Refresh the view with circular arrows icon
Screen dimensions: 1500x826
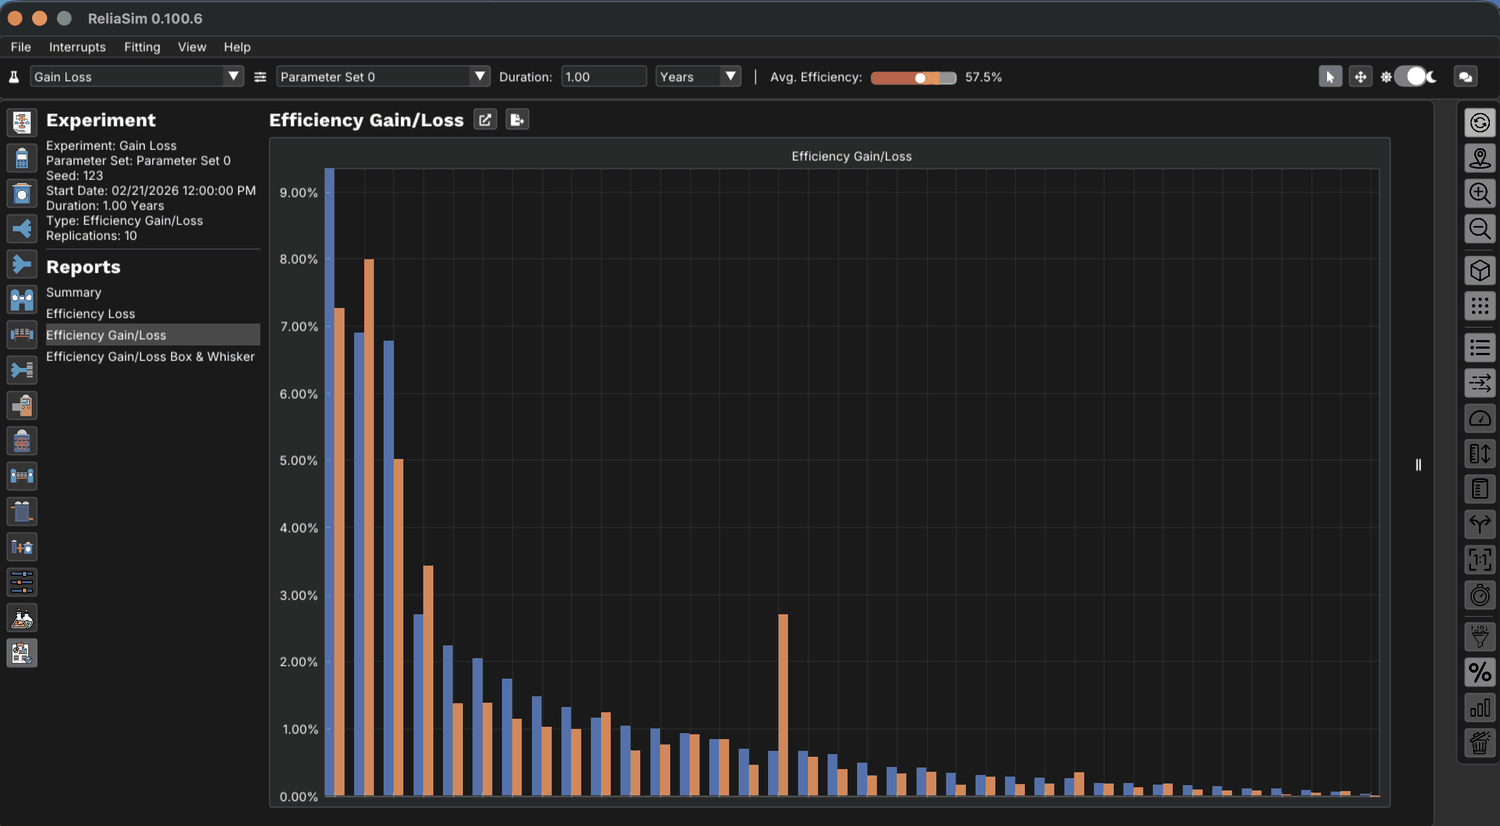click(x=1480, y=122)
